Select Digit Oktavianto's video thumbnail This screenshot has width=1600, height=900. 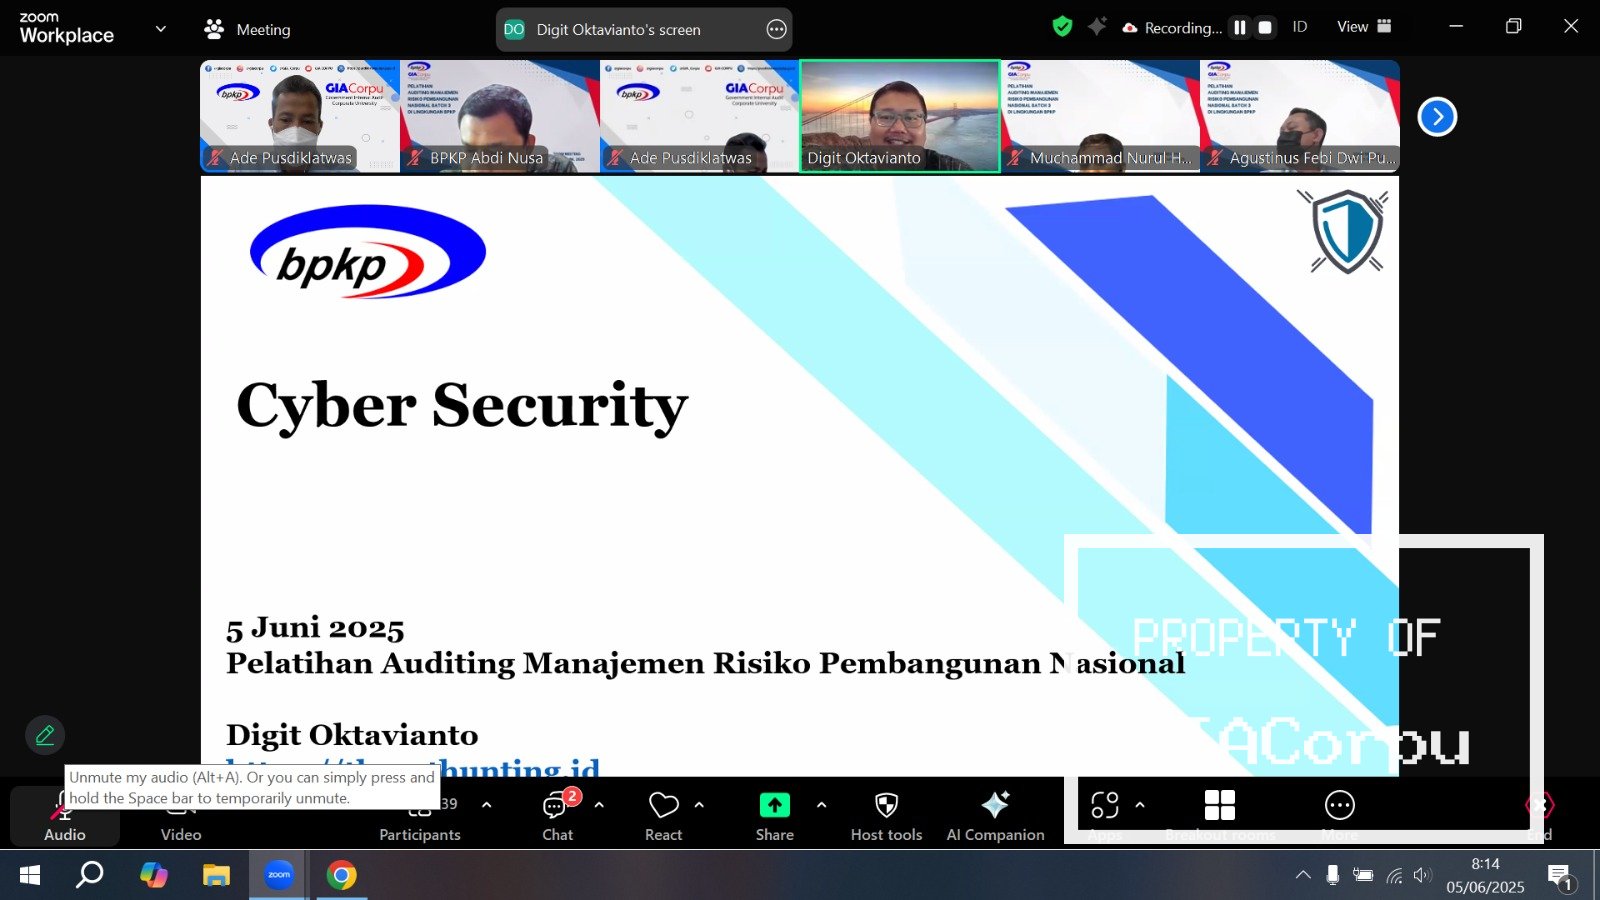tap(900, 116)
